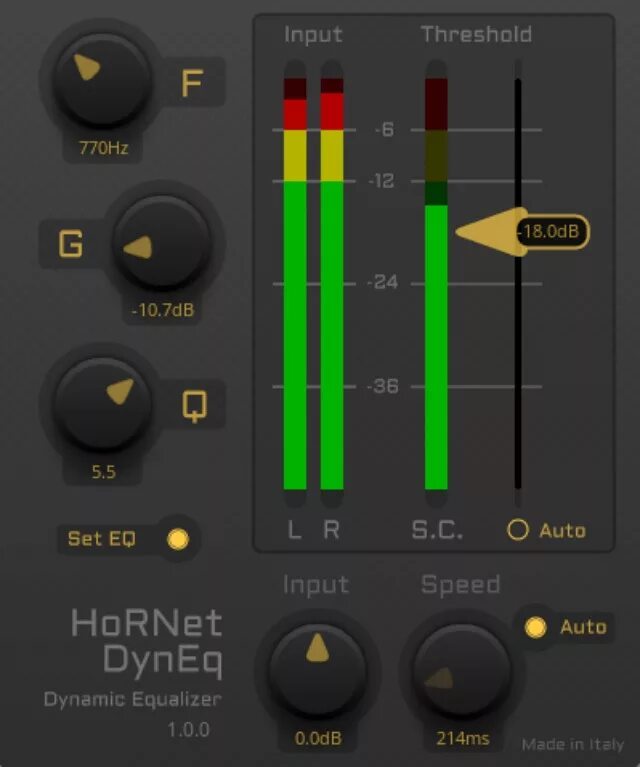Click the Speed knob
Image resolution: width=640 pixels, height=767 pixels.
coord(462,670)
